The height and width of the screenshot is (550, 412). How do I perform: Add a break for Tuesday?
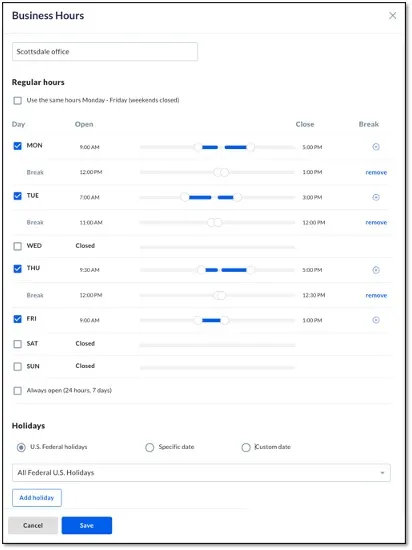coord(376,197)
